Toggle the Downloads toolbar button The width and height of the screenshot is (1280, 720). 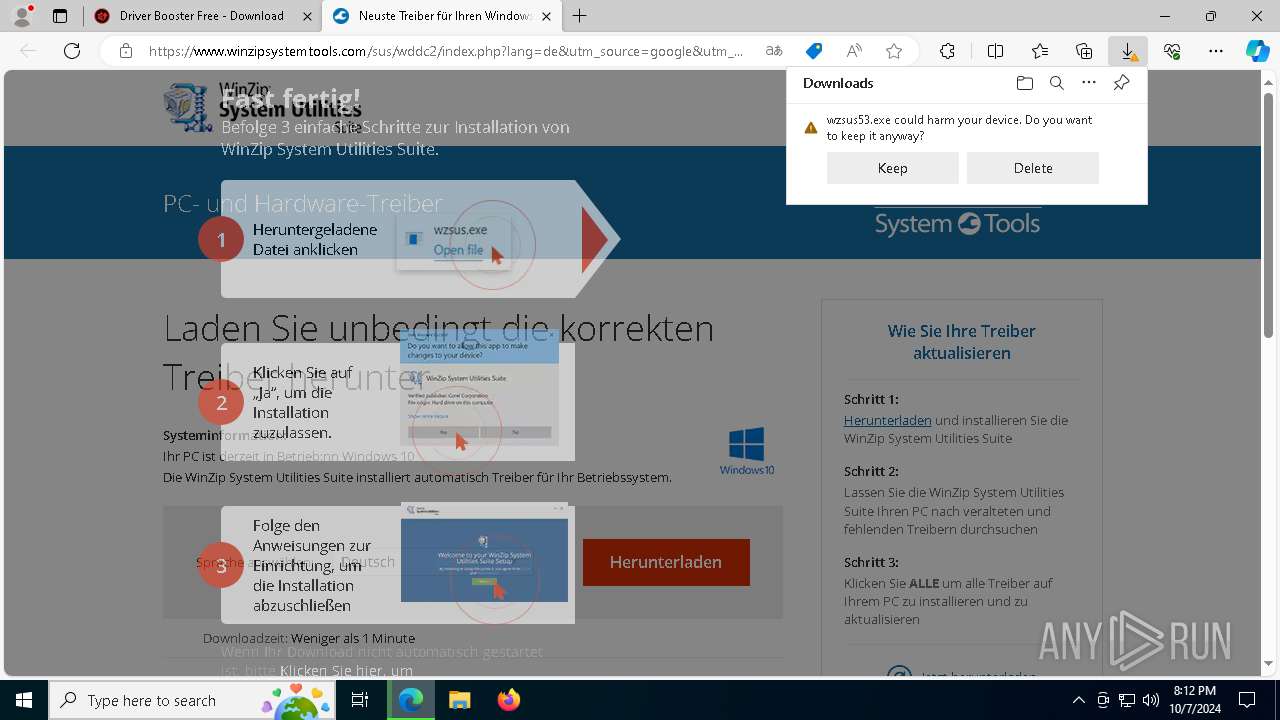tap(1128, 51)
